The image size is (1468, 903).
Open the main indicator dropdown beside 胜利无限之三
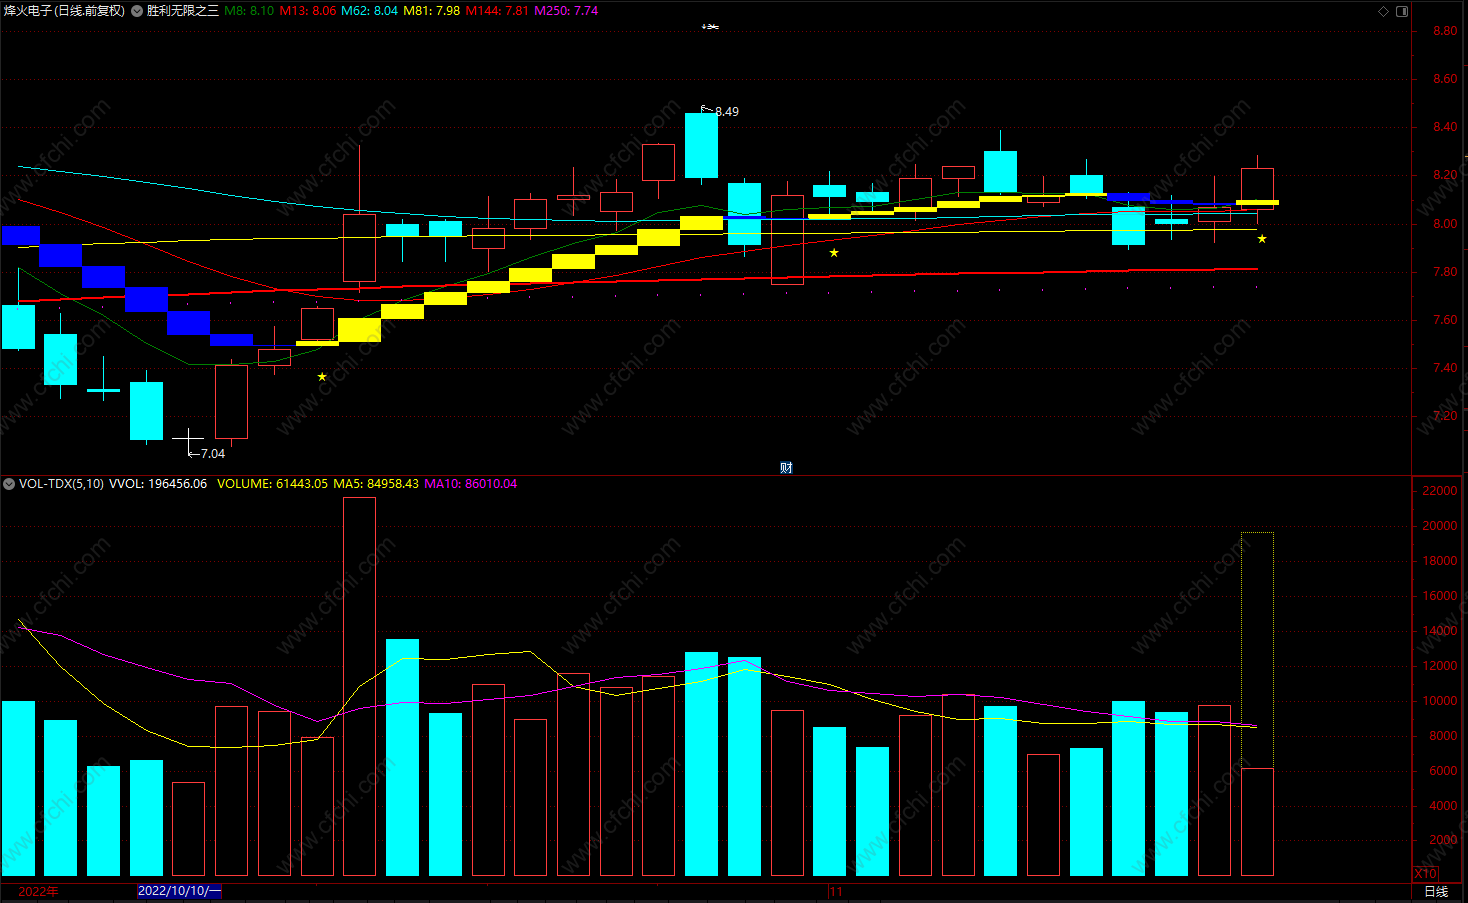coord(137,11)
